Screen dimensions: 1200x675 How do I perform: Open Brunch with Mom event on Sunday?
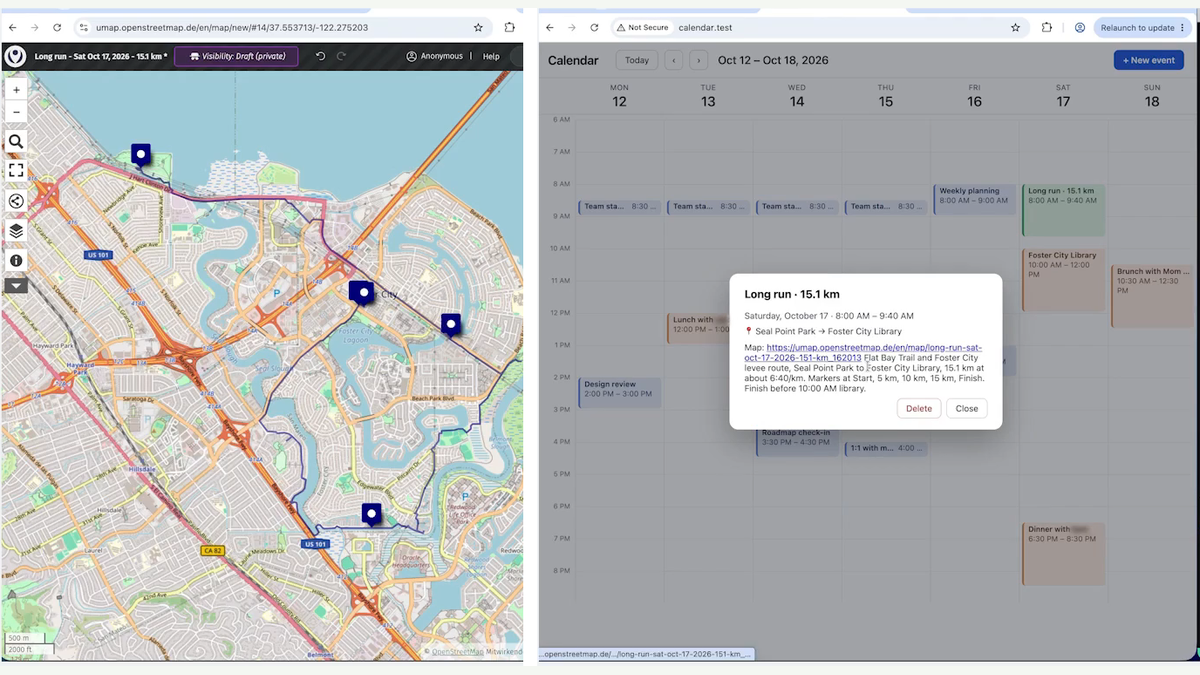tap(1152, 295)
